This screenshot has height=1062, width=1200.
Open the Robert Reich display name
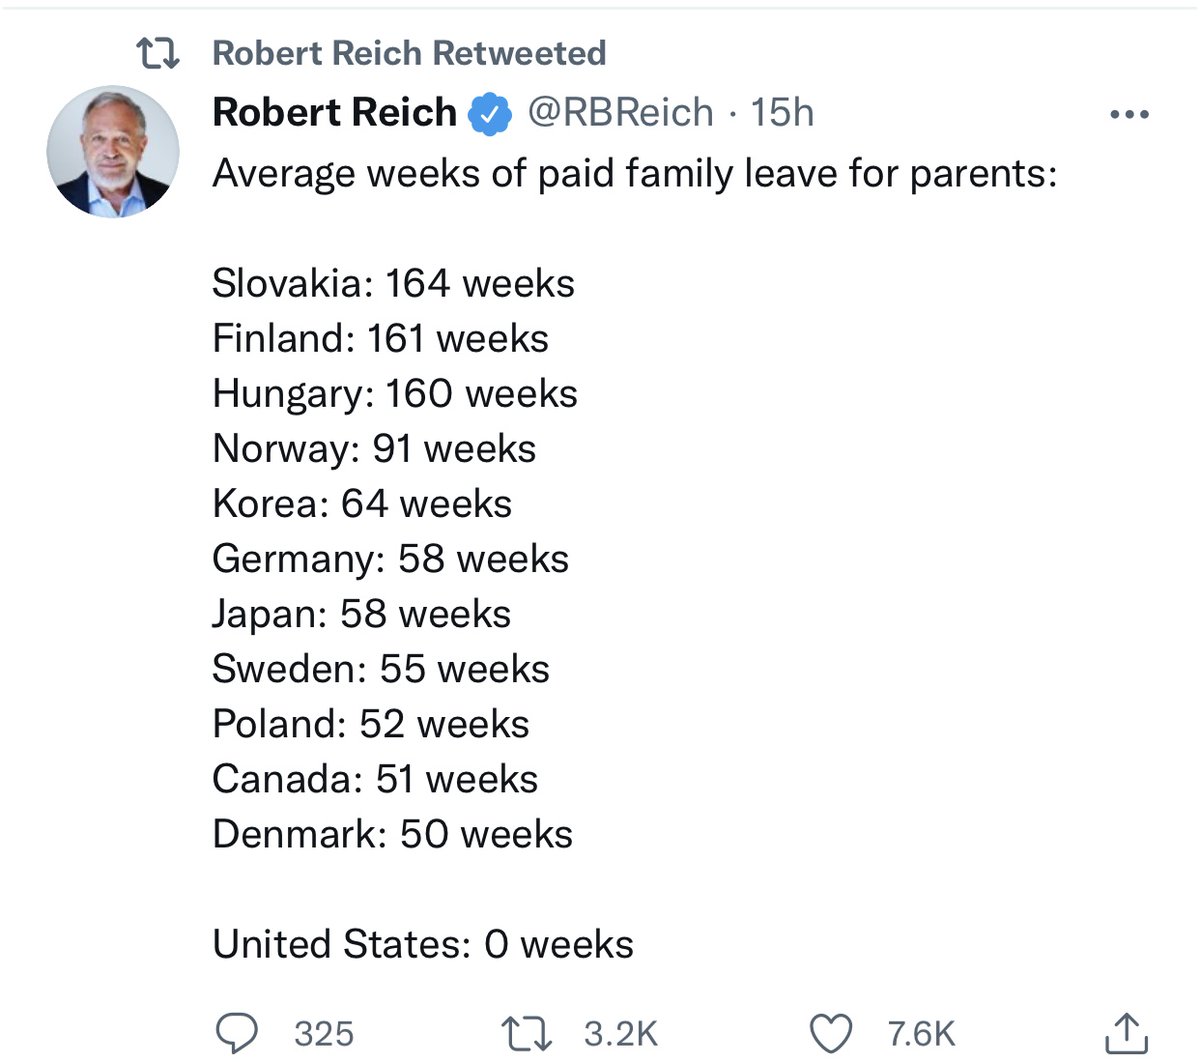click(x=335, y=112)
